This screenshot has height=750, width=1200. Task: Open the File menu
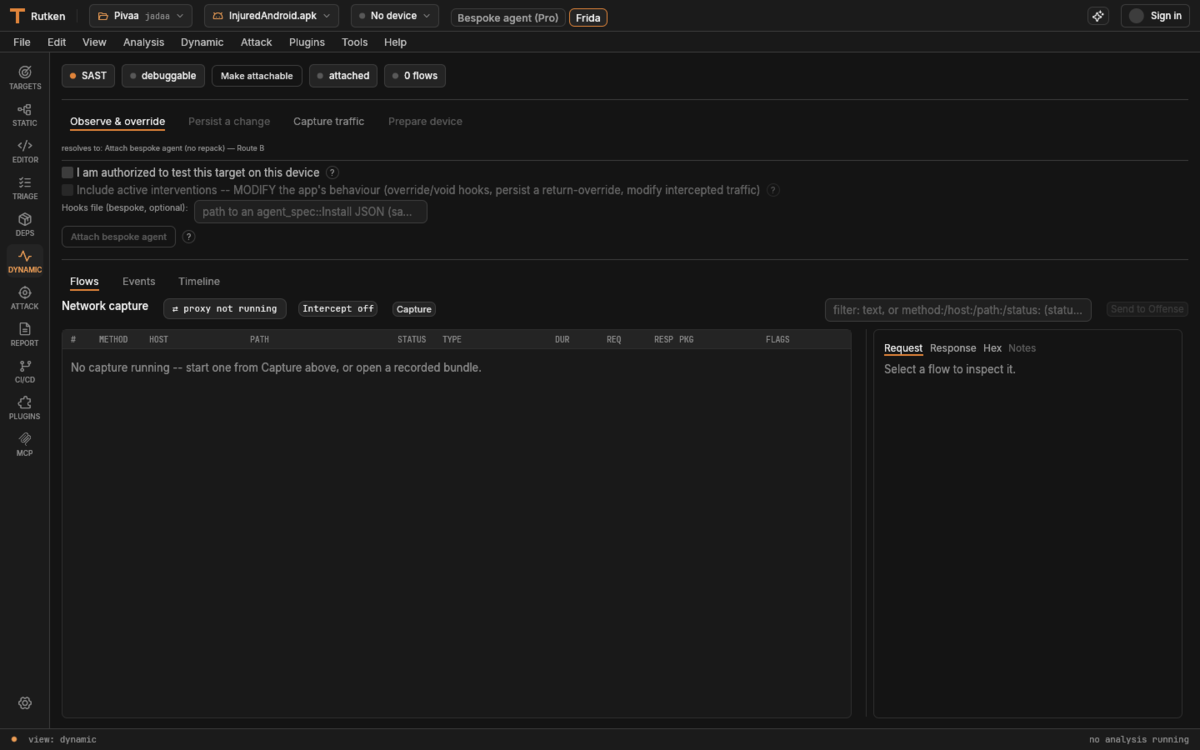(x=22, y=42)
